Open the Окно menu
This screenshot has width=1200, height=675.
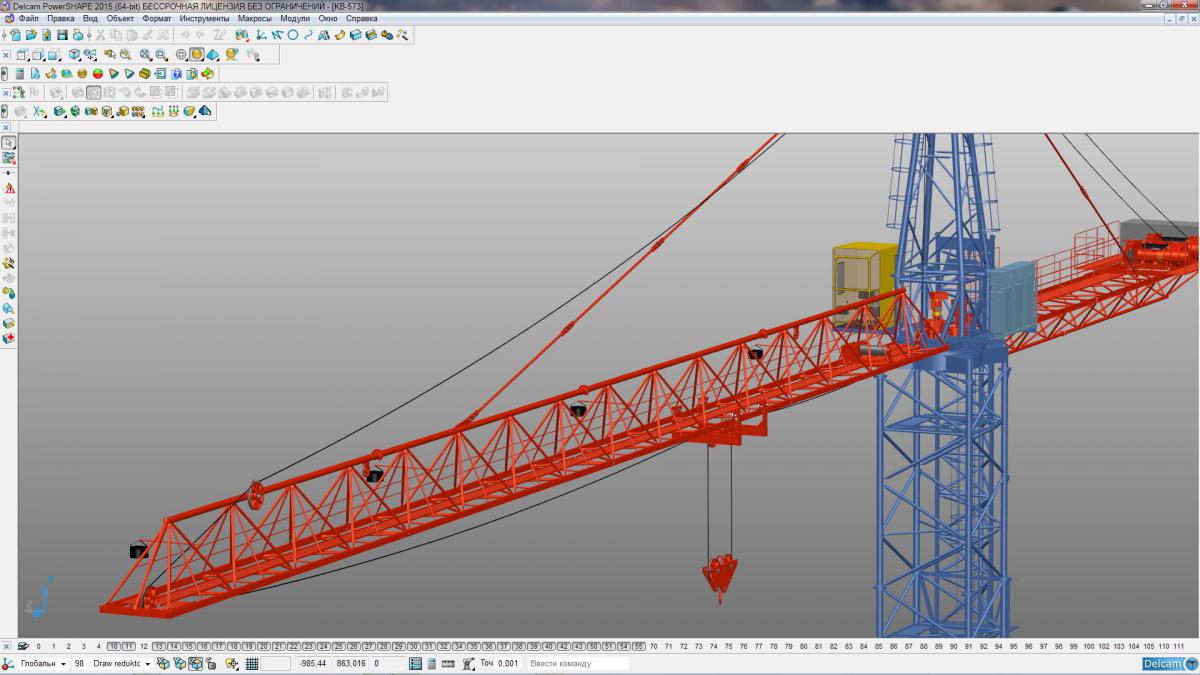328,18
